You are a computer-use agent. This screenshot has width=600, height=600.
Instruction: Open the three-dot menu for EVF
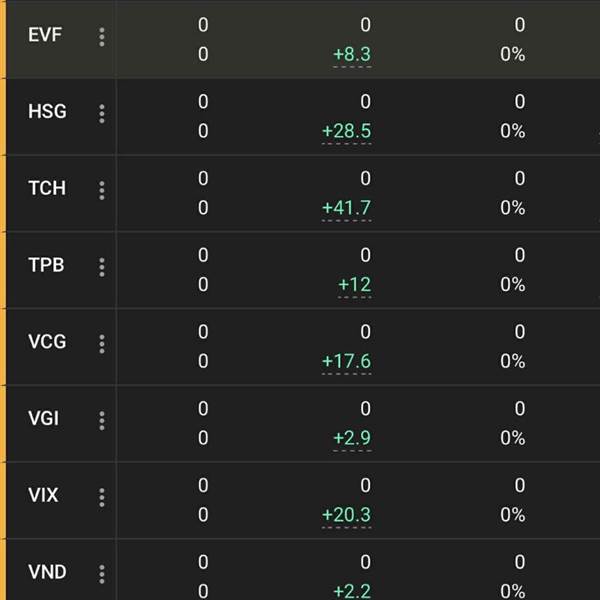[x=102, y=37]
